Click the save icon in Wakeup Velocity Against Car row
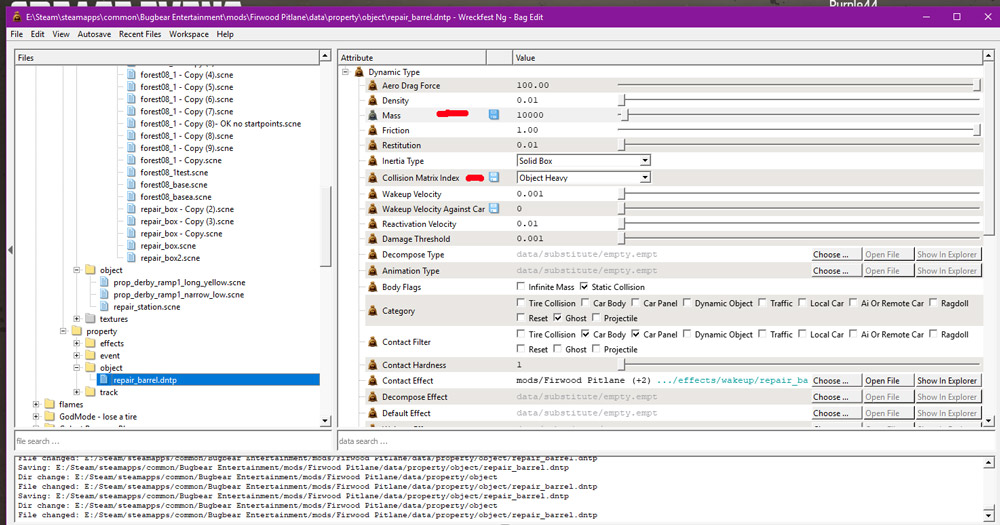Screen dimensions: 1000x525 point(494,209)
